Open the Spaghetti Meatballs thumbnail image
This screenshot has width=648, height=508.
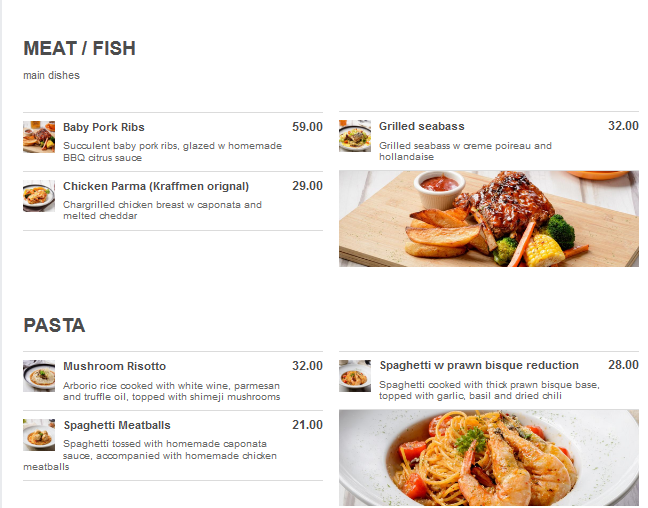pyautogui.click(x=39, y=435)
